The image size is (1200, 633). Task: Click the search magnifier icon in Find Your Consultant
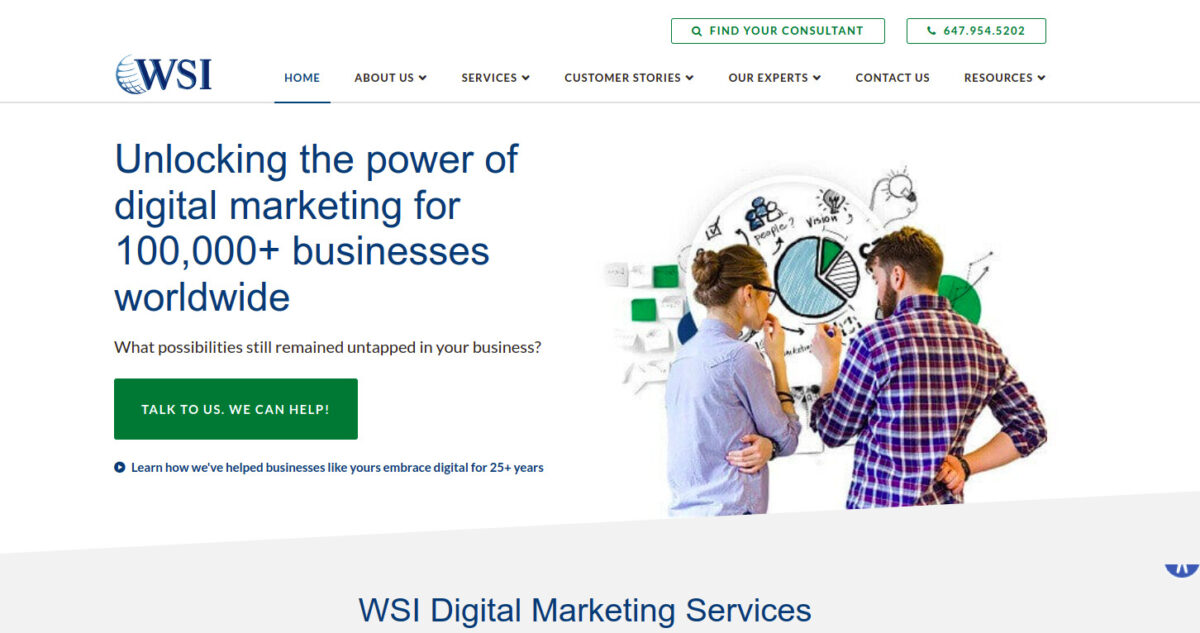click(697, 31)
